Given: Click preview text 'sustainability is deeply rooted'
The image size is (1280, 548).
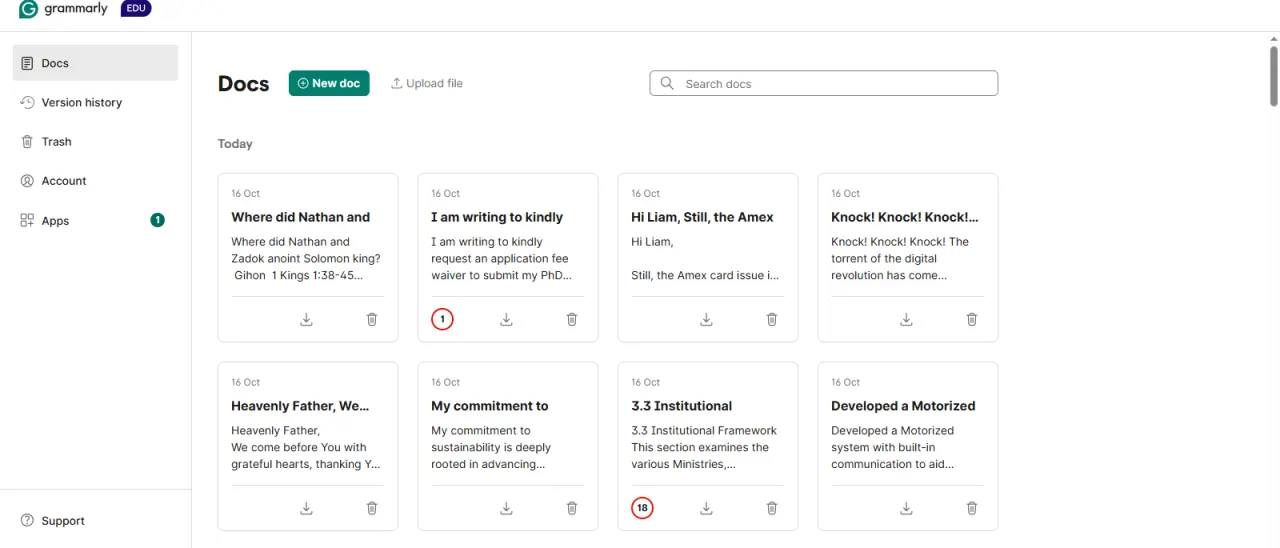Looking at the screenshot, I should [x=491, y=455].
